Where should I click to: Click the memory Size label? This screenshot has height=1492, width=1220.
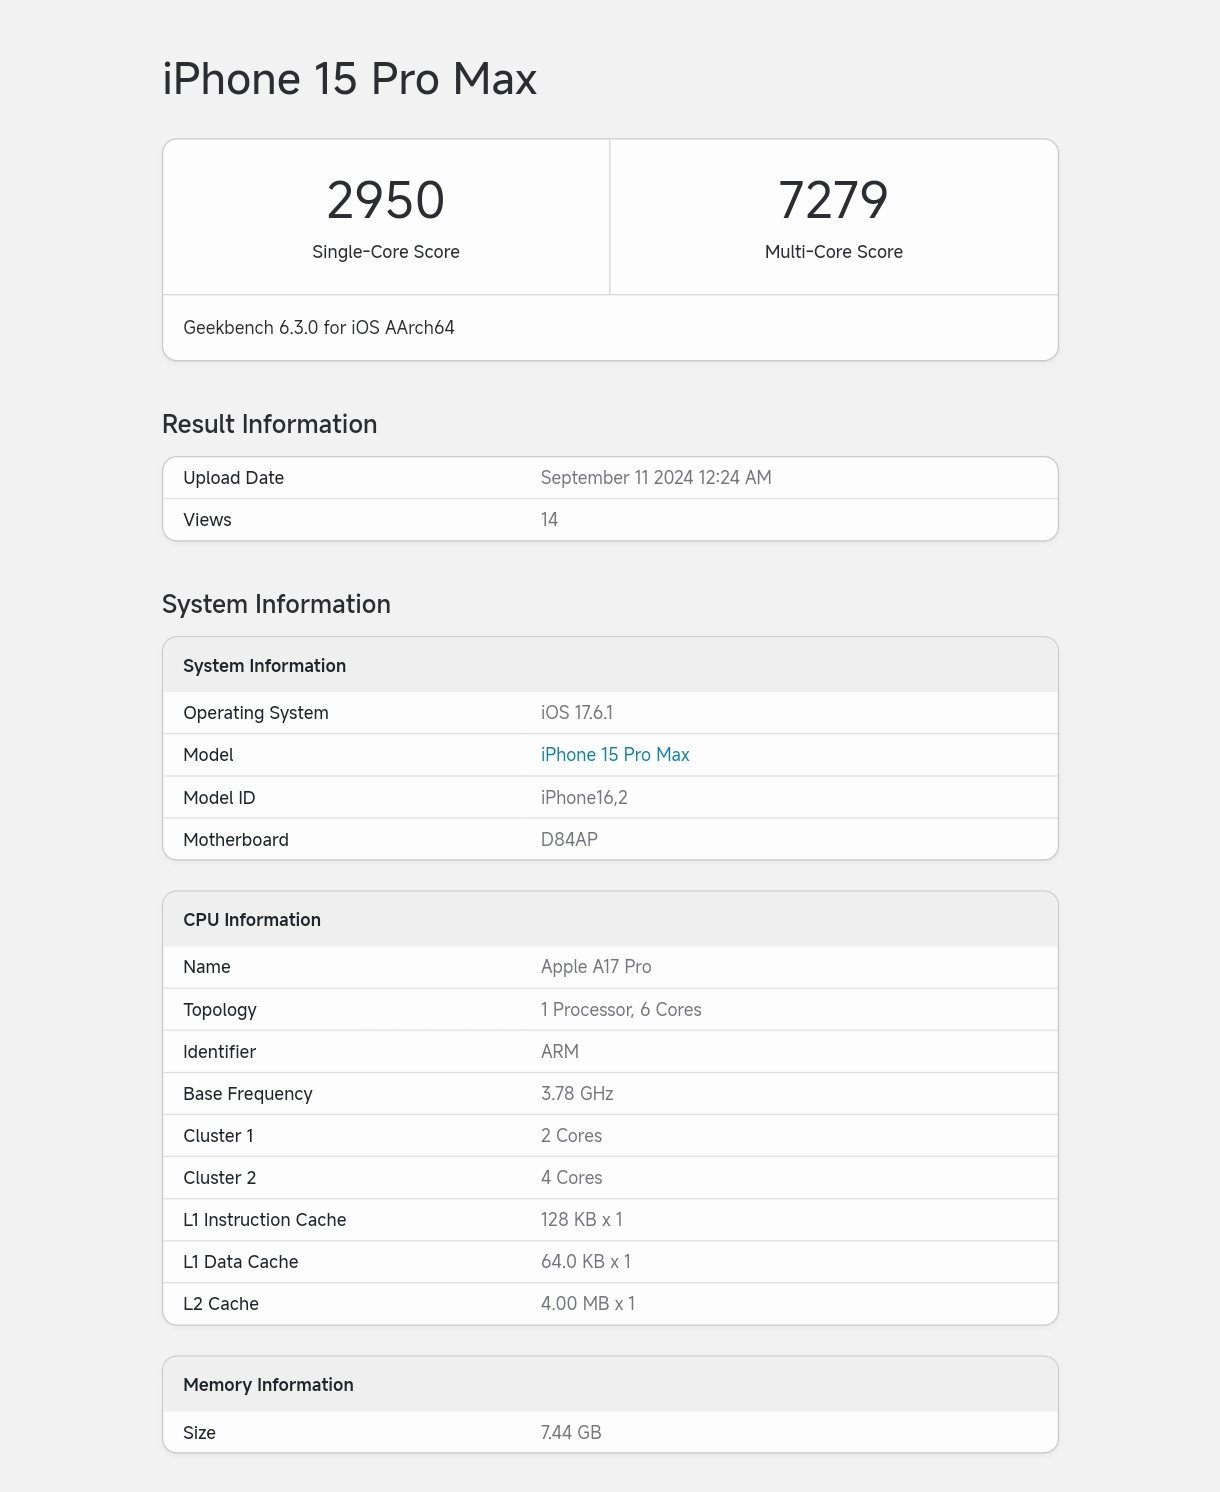(200, 1433)
